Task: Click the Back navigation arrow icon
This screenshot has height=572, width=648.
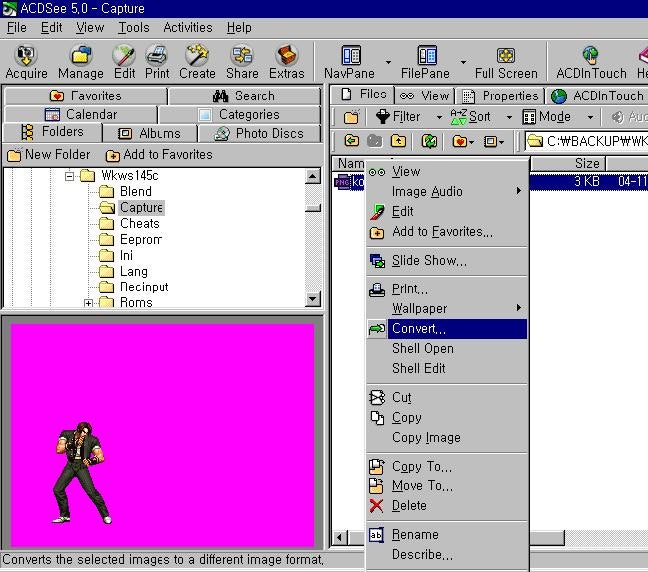Action: pos(352,141)
